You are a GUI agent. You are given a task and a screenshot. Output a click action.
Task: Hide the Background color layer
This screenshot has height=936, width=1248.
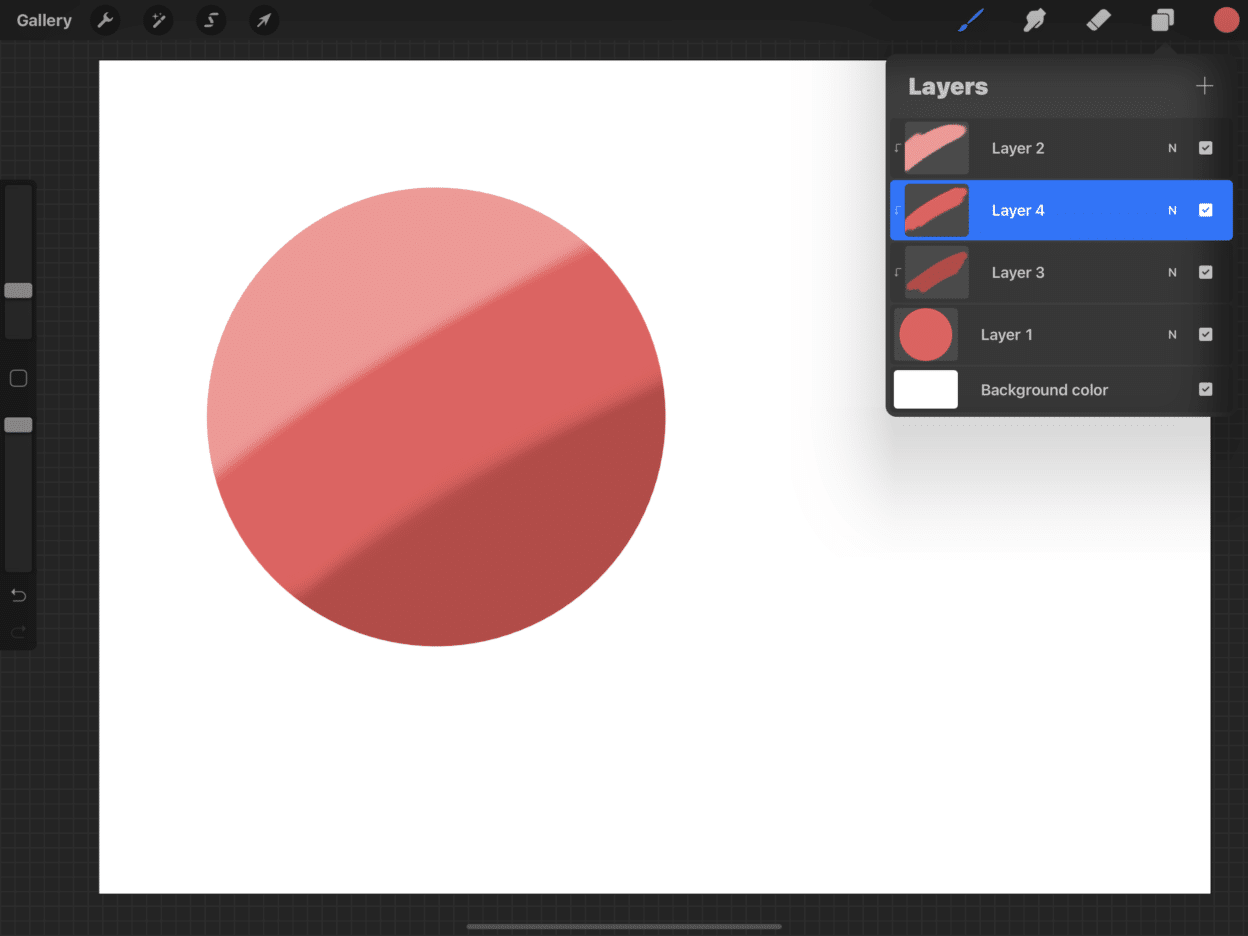click(x=1205, y=389)
